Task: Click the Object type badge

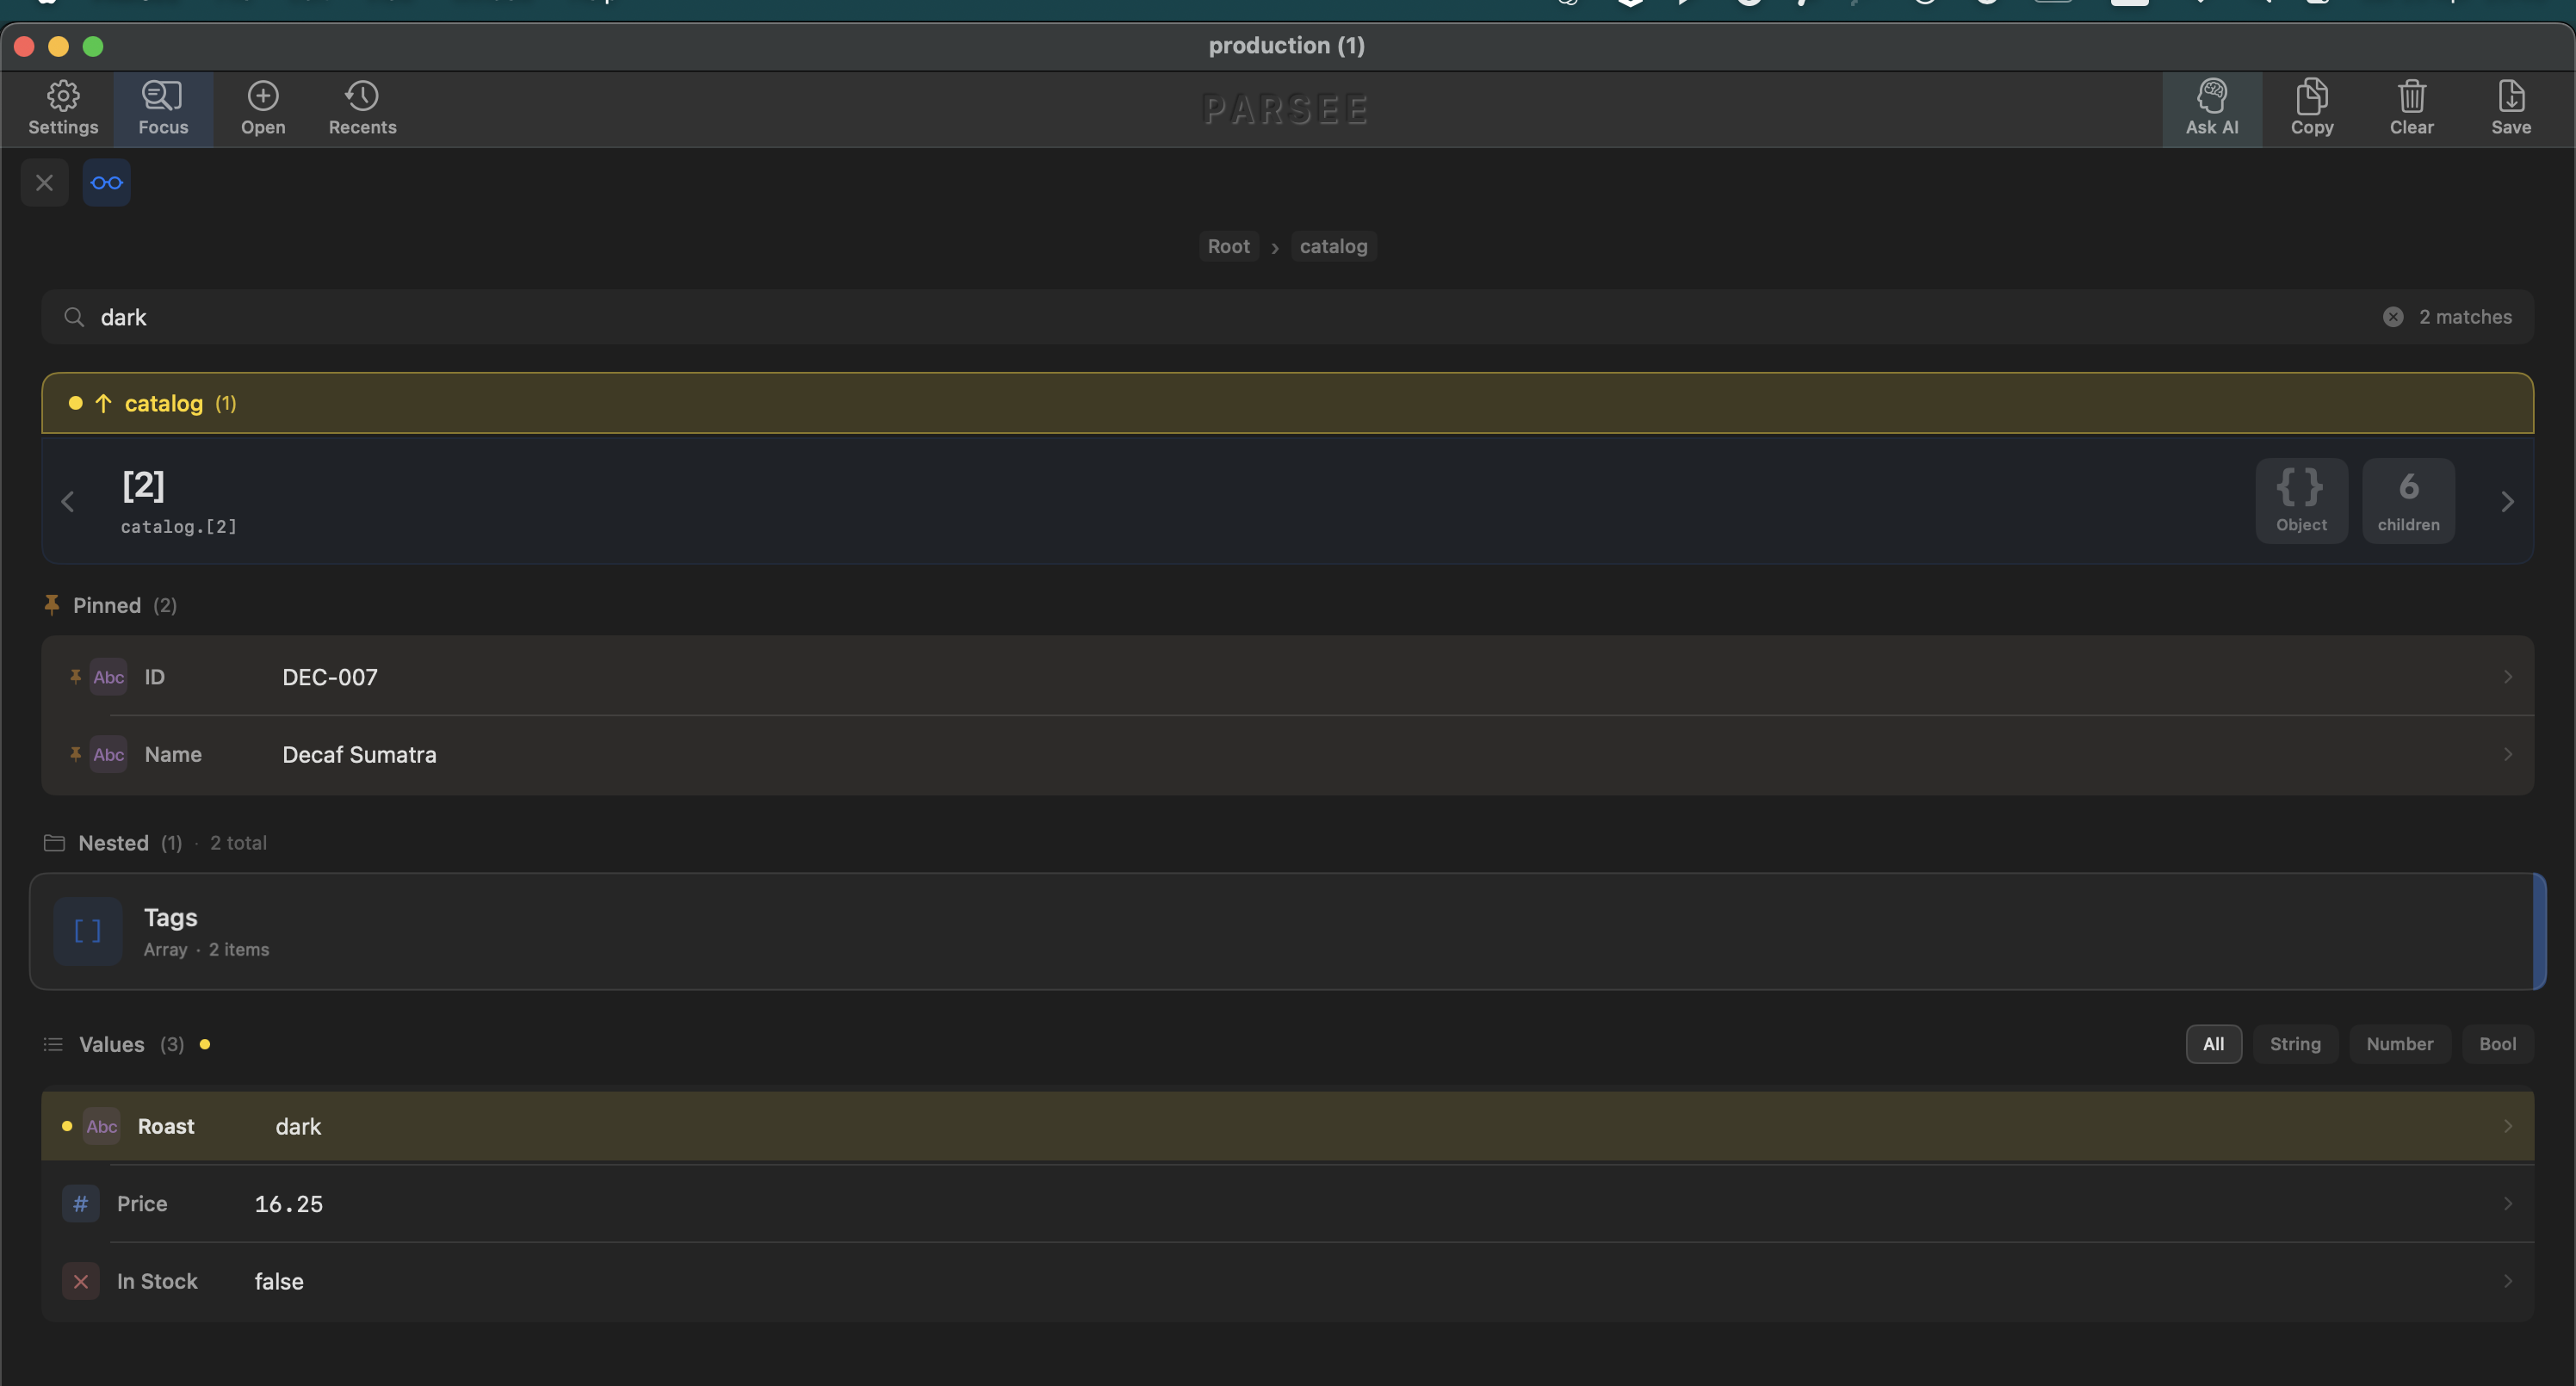Action: (x=2301, y=500)
